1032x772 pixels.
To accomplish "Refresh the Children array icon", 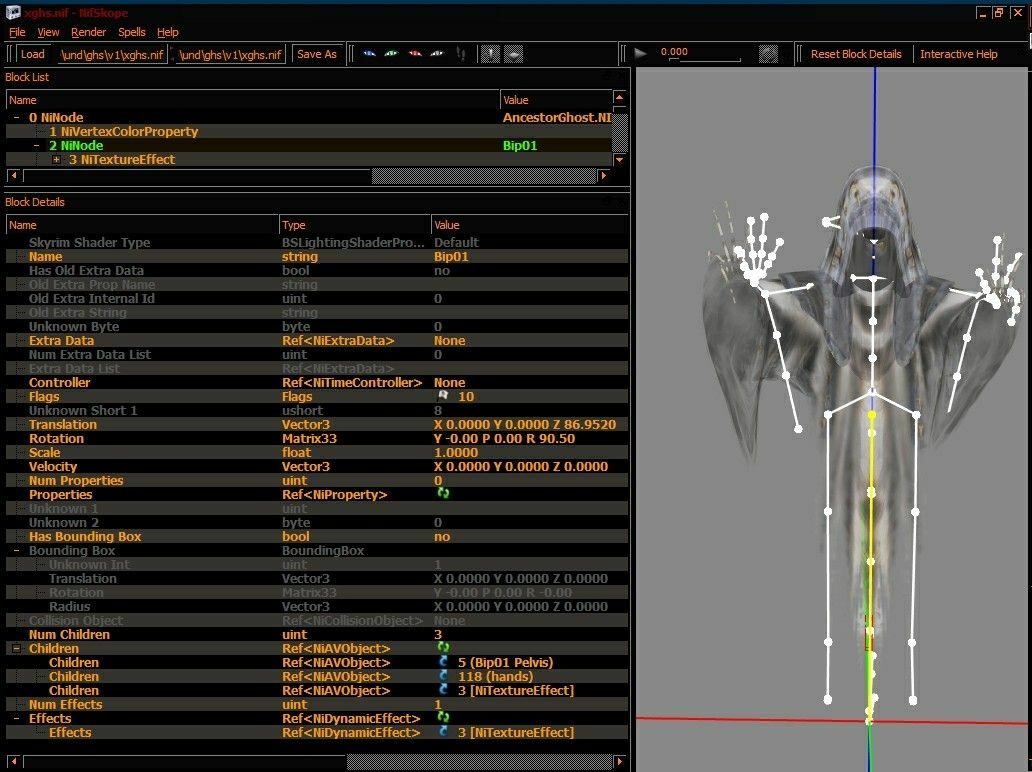I will (x=443, y=648).
